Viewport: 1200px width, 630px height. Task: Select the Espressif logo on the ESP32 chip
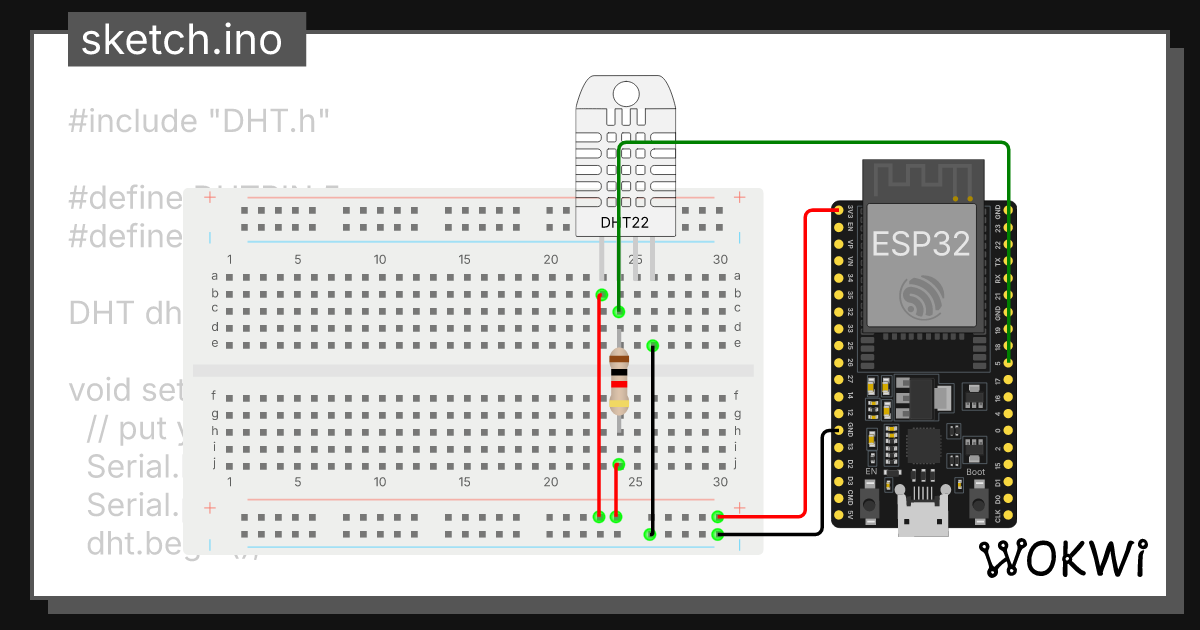click(x=920, y=295)
